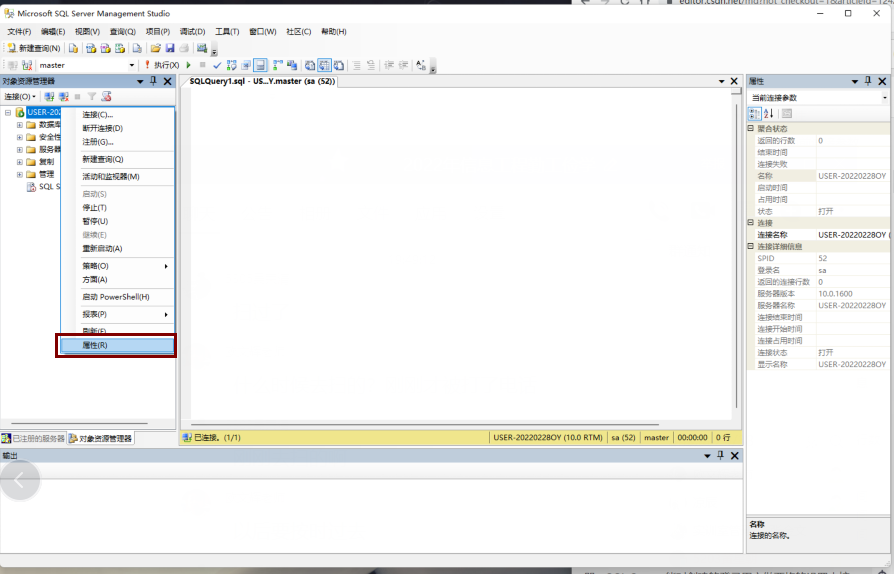The image size is (894, 574).
Task: Click the Object Explorer refresh icon
Action: [106, 96]
